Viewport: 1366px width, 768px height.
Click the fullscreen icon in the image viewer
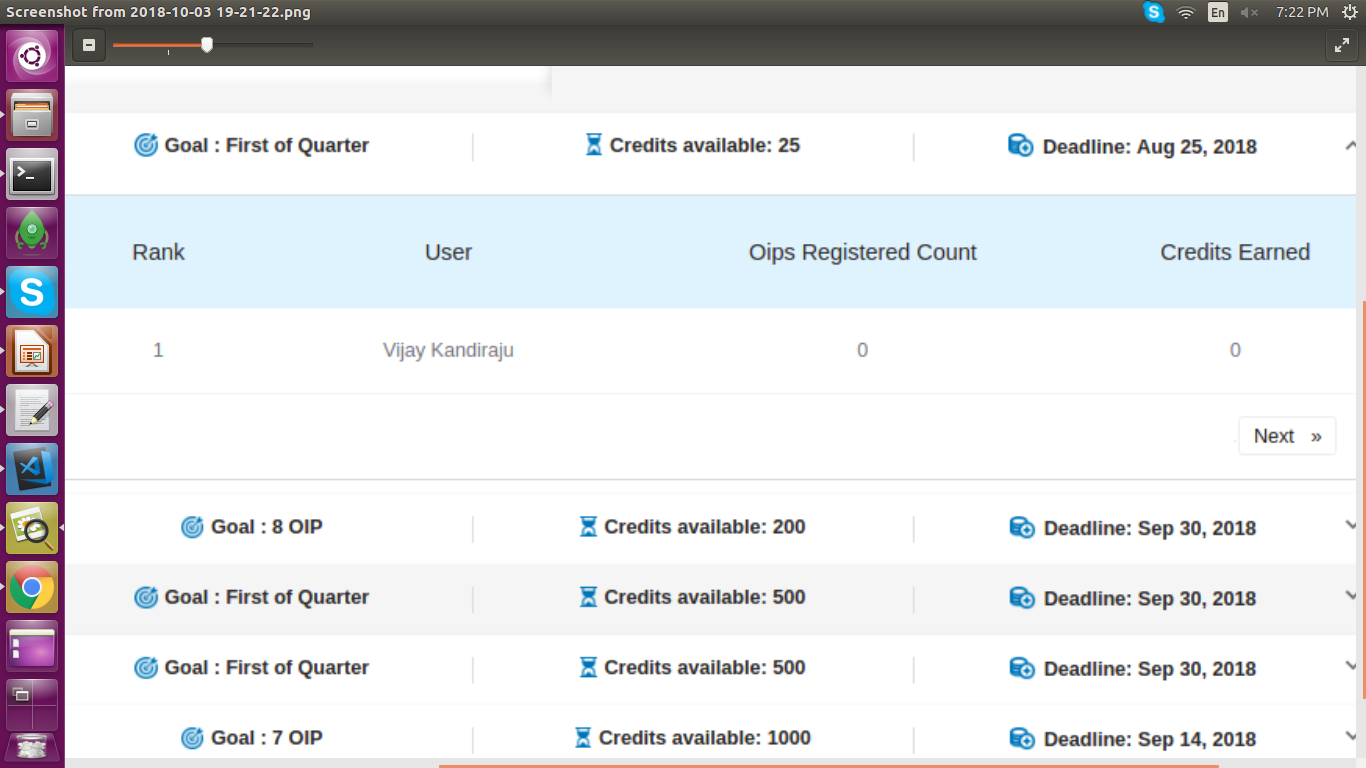[x=1342, y=44]
